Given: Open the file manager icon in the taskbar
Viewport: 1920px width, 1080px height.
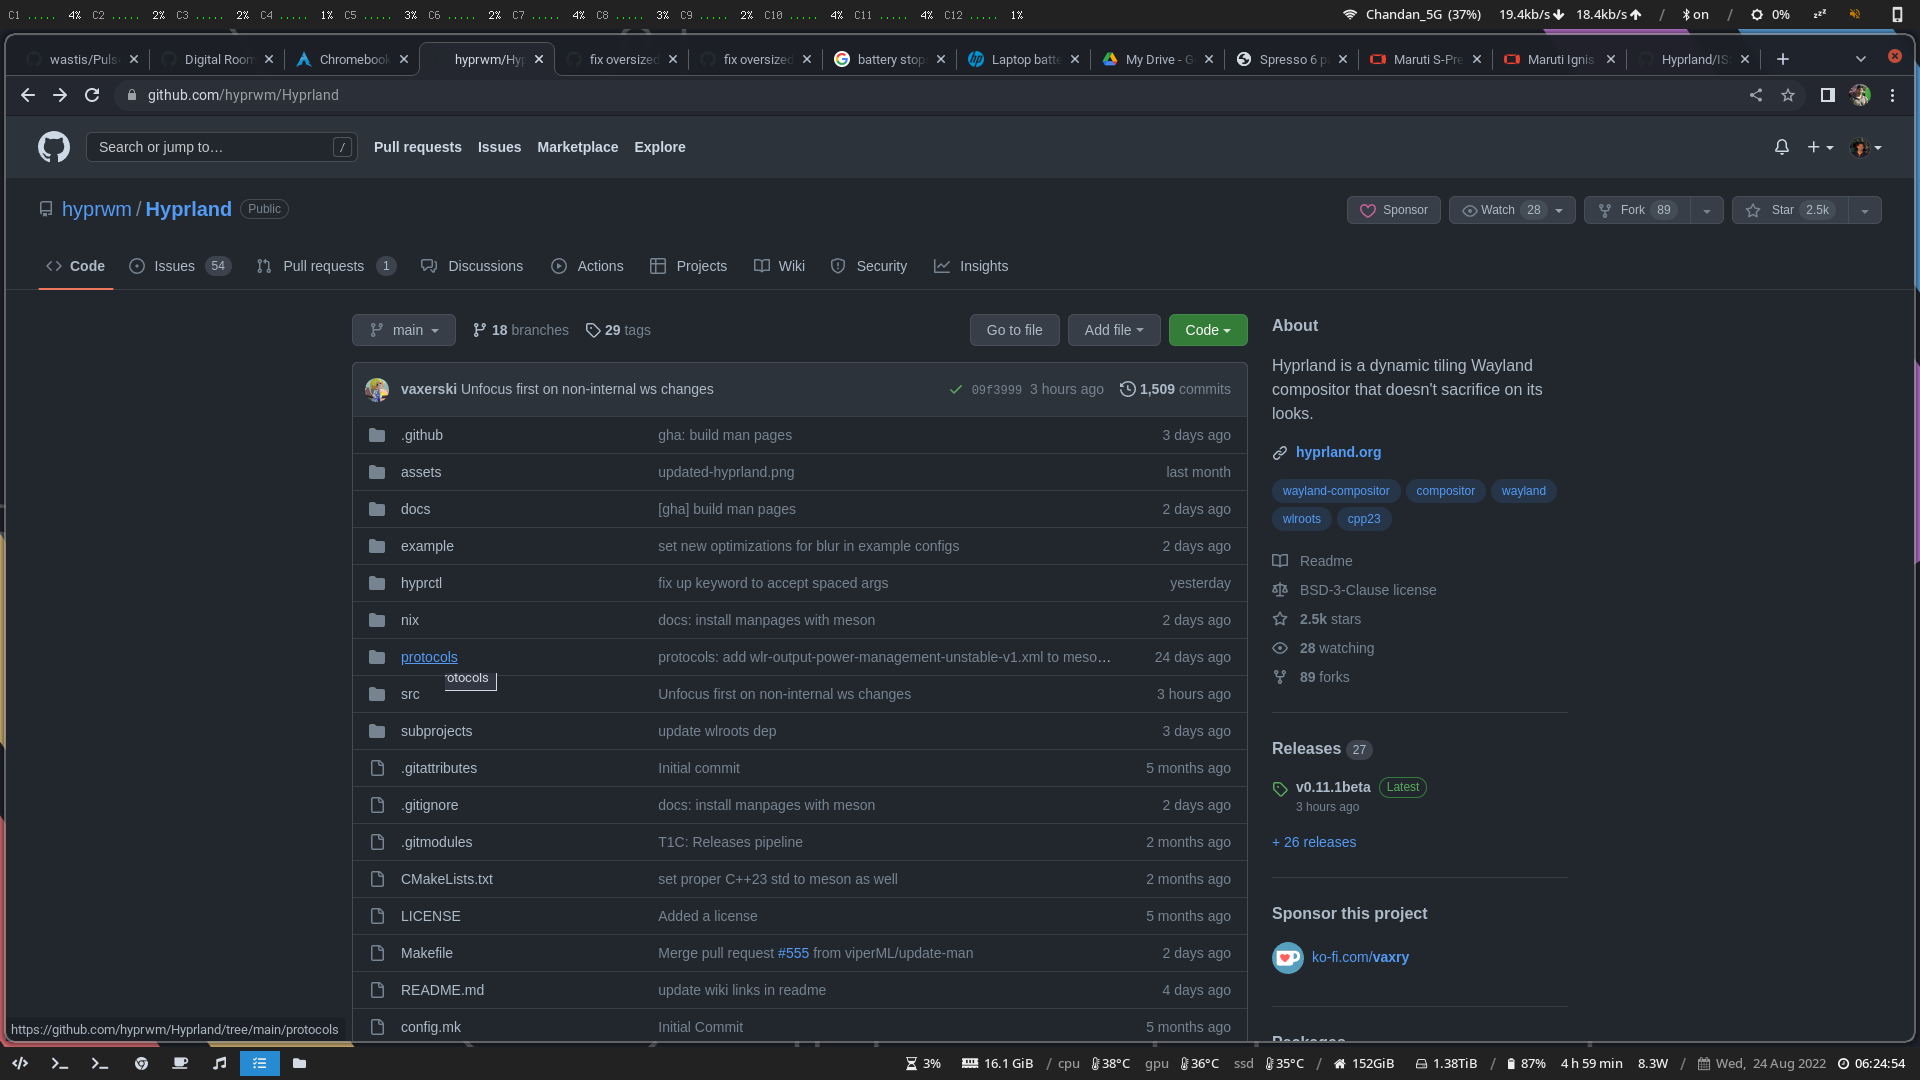Looking at the screenshot, I should [299, 1063].
